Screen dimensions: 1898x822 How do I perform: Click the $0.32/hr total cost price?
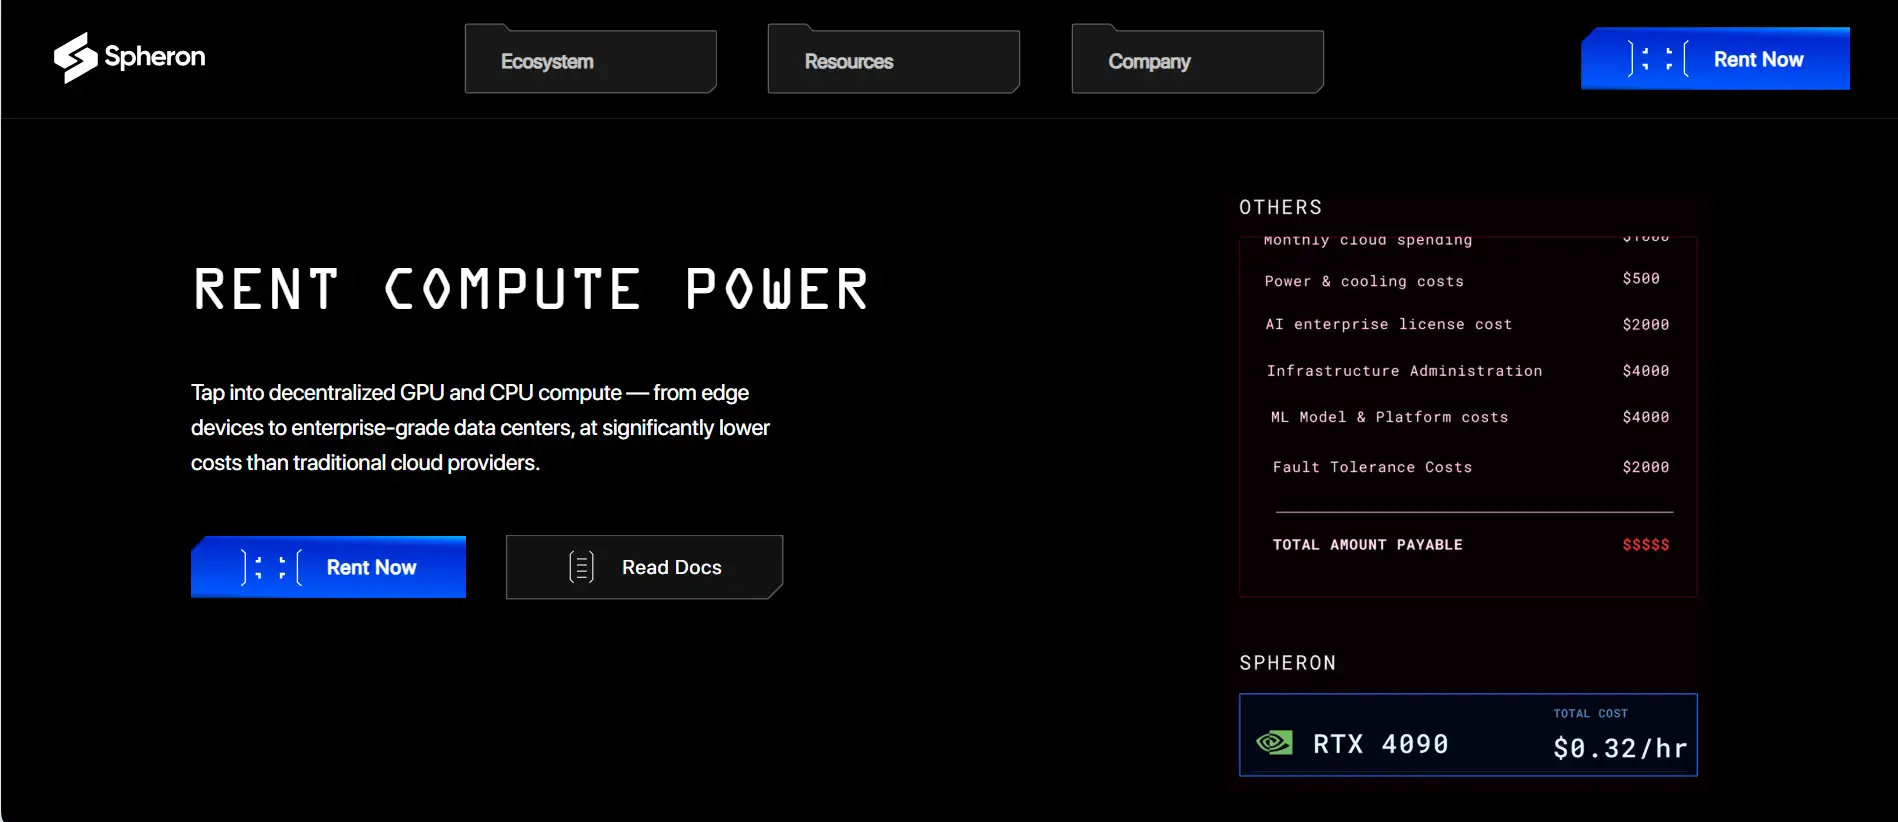pos(1619,748)
